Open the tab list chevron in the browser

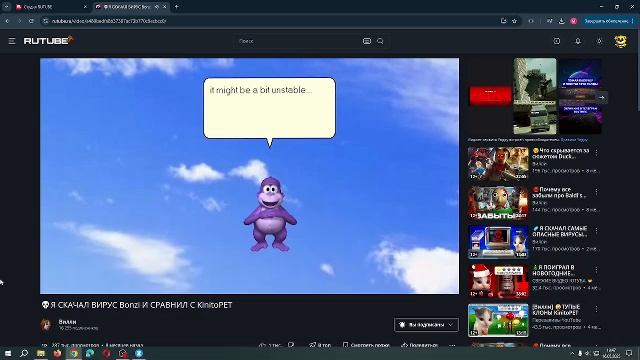pos(6,7)
